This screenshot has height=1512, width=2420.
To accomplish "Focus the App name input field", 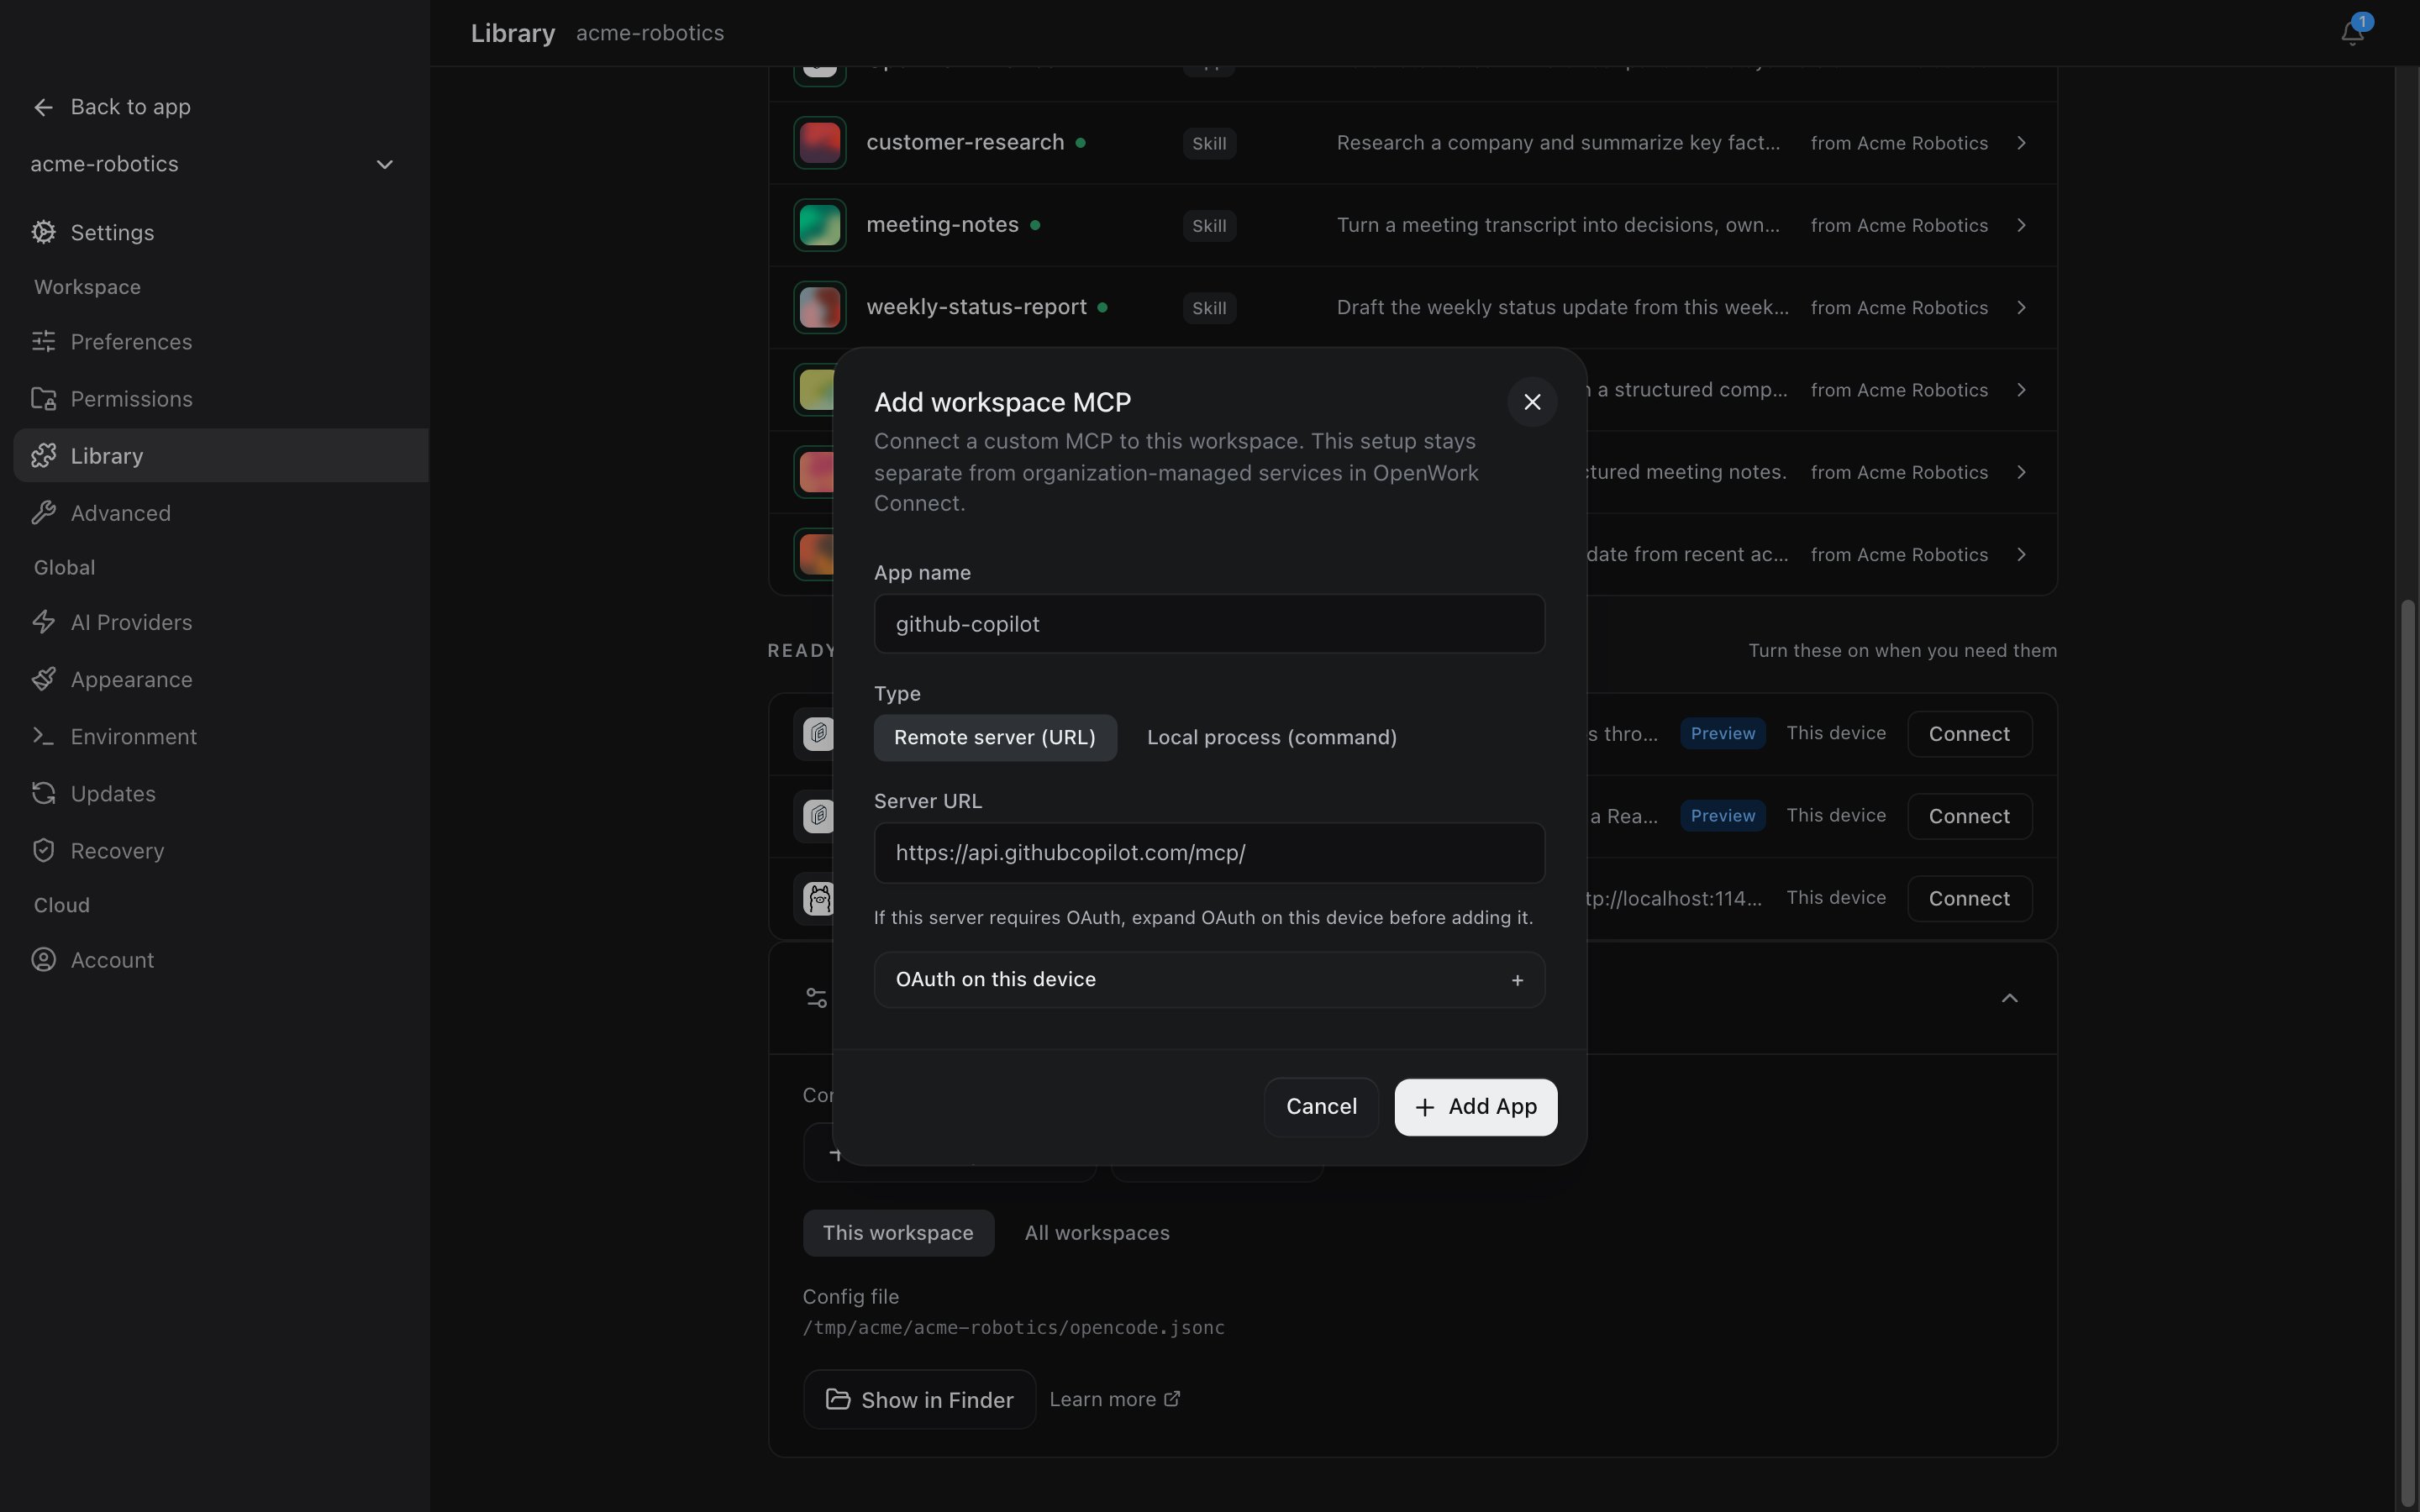I will 1209,624.
